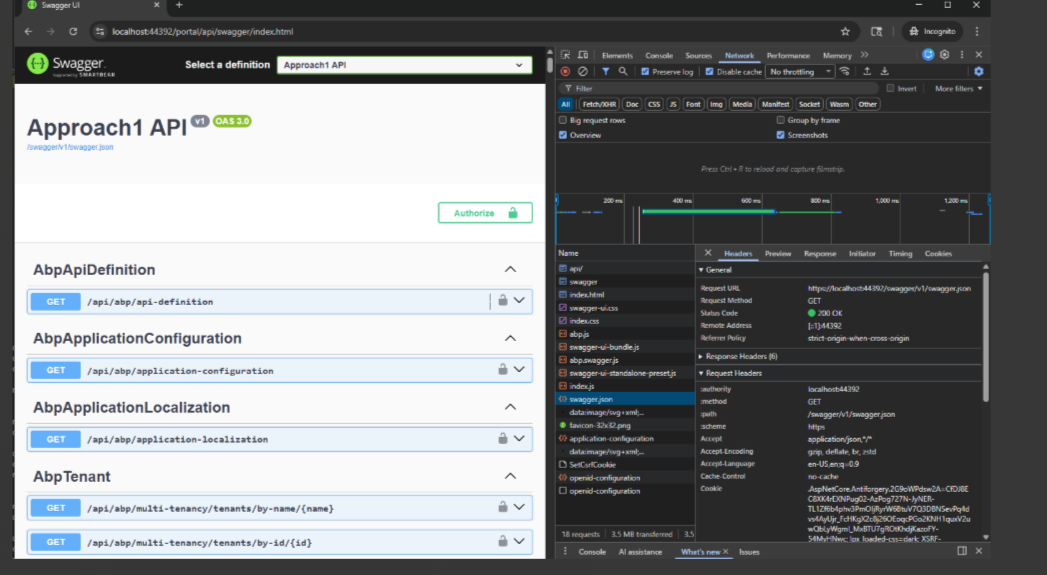Clear the network log
This screenshot has height=575, width=1047.
pos(582,72)
